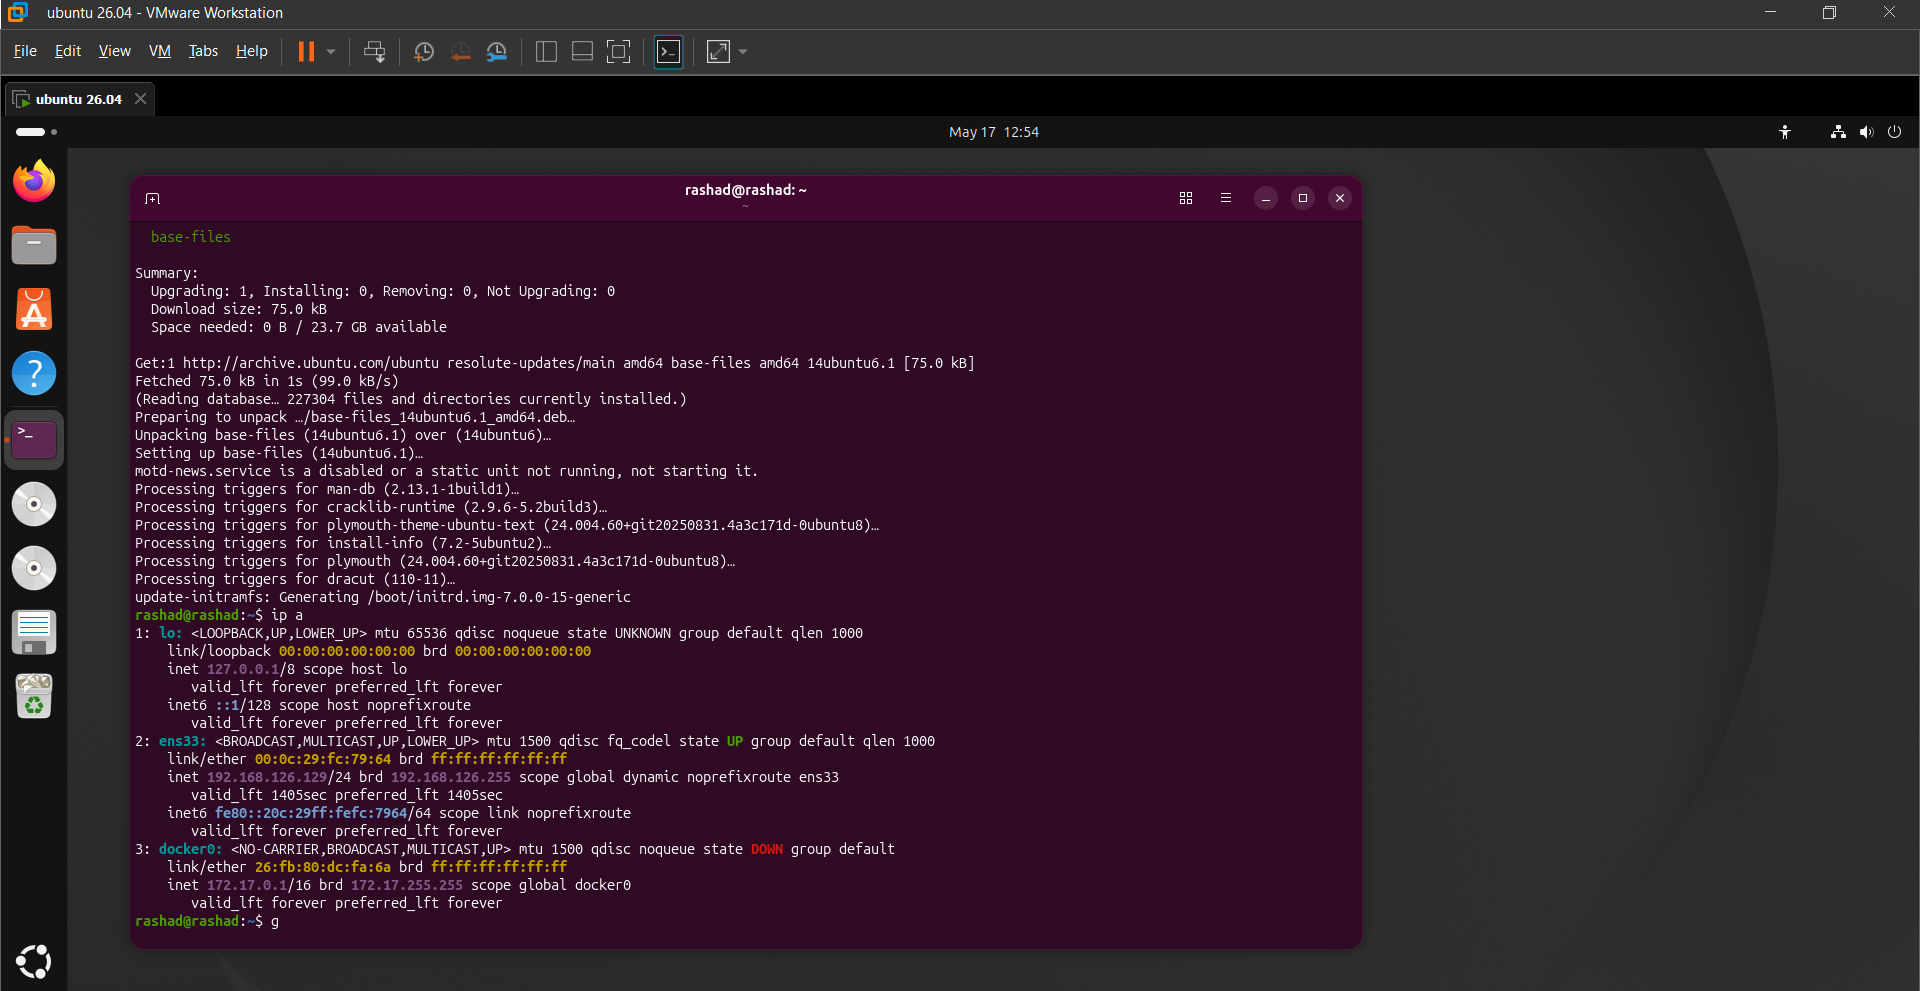Revert VM to previous snapshot
The width and height of the screenshot is (1920, 991).
pyautogui.click(x=460, y=52)
